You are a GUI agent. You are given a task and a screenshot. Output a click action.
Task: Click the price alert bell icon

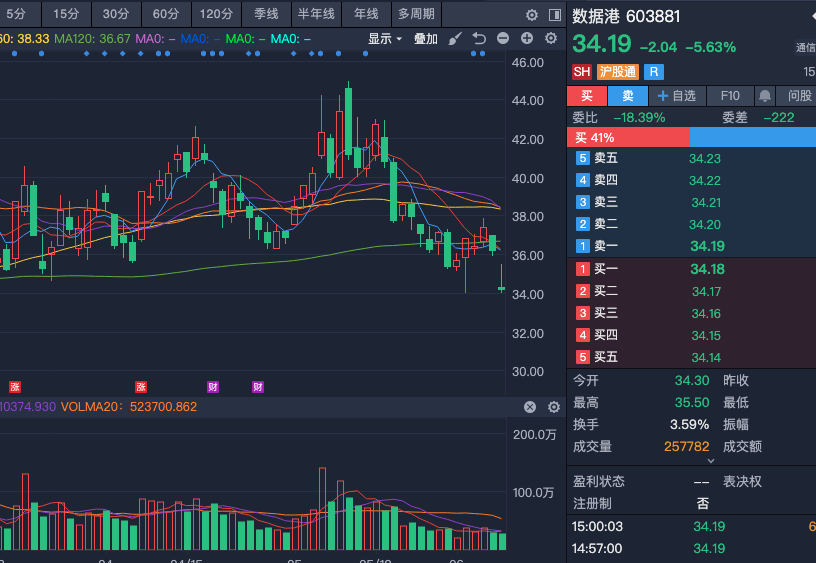coord(764,96)
